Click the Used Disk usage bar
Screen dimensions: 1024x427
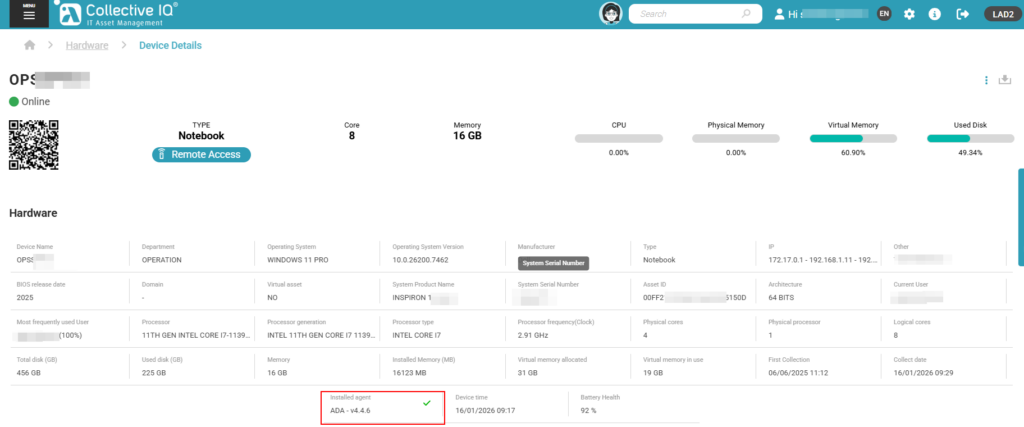[x=969, y=139]
